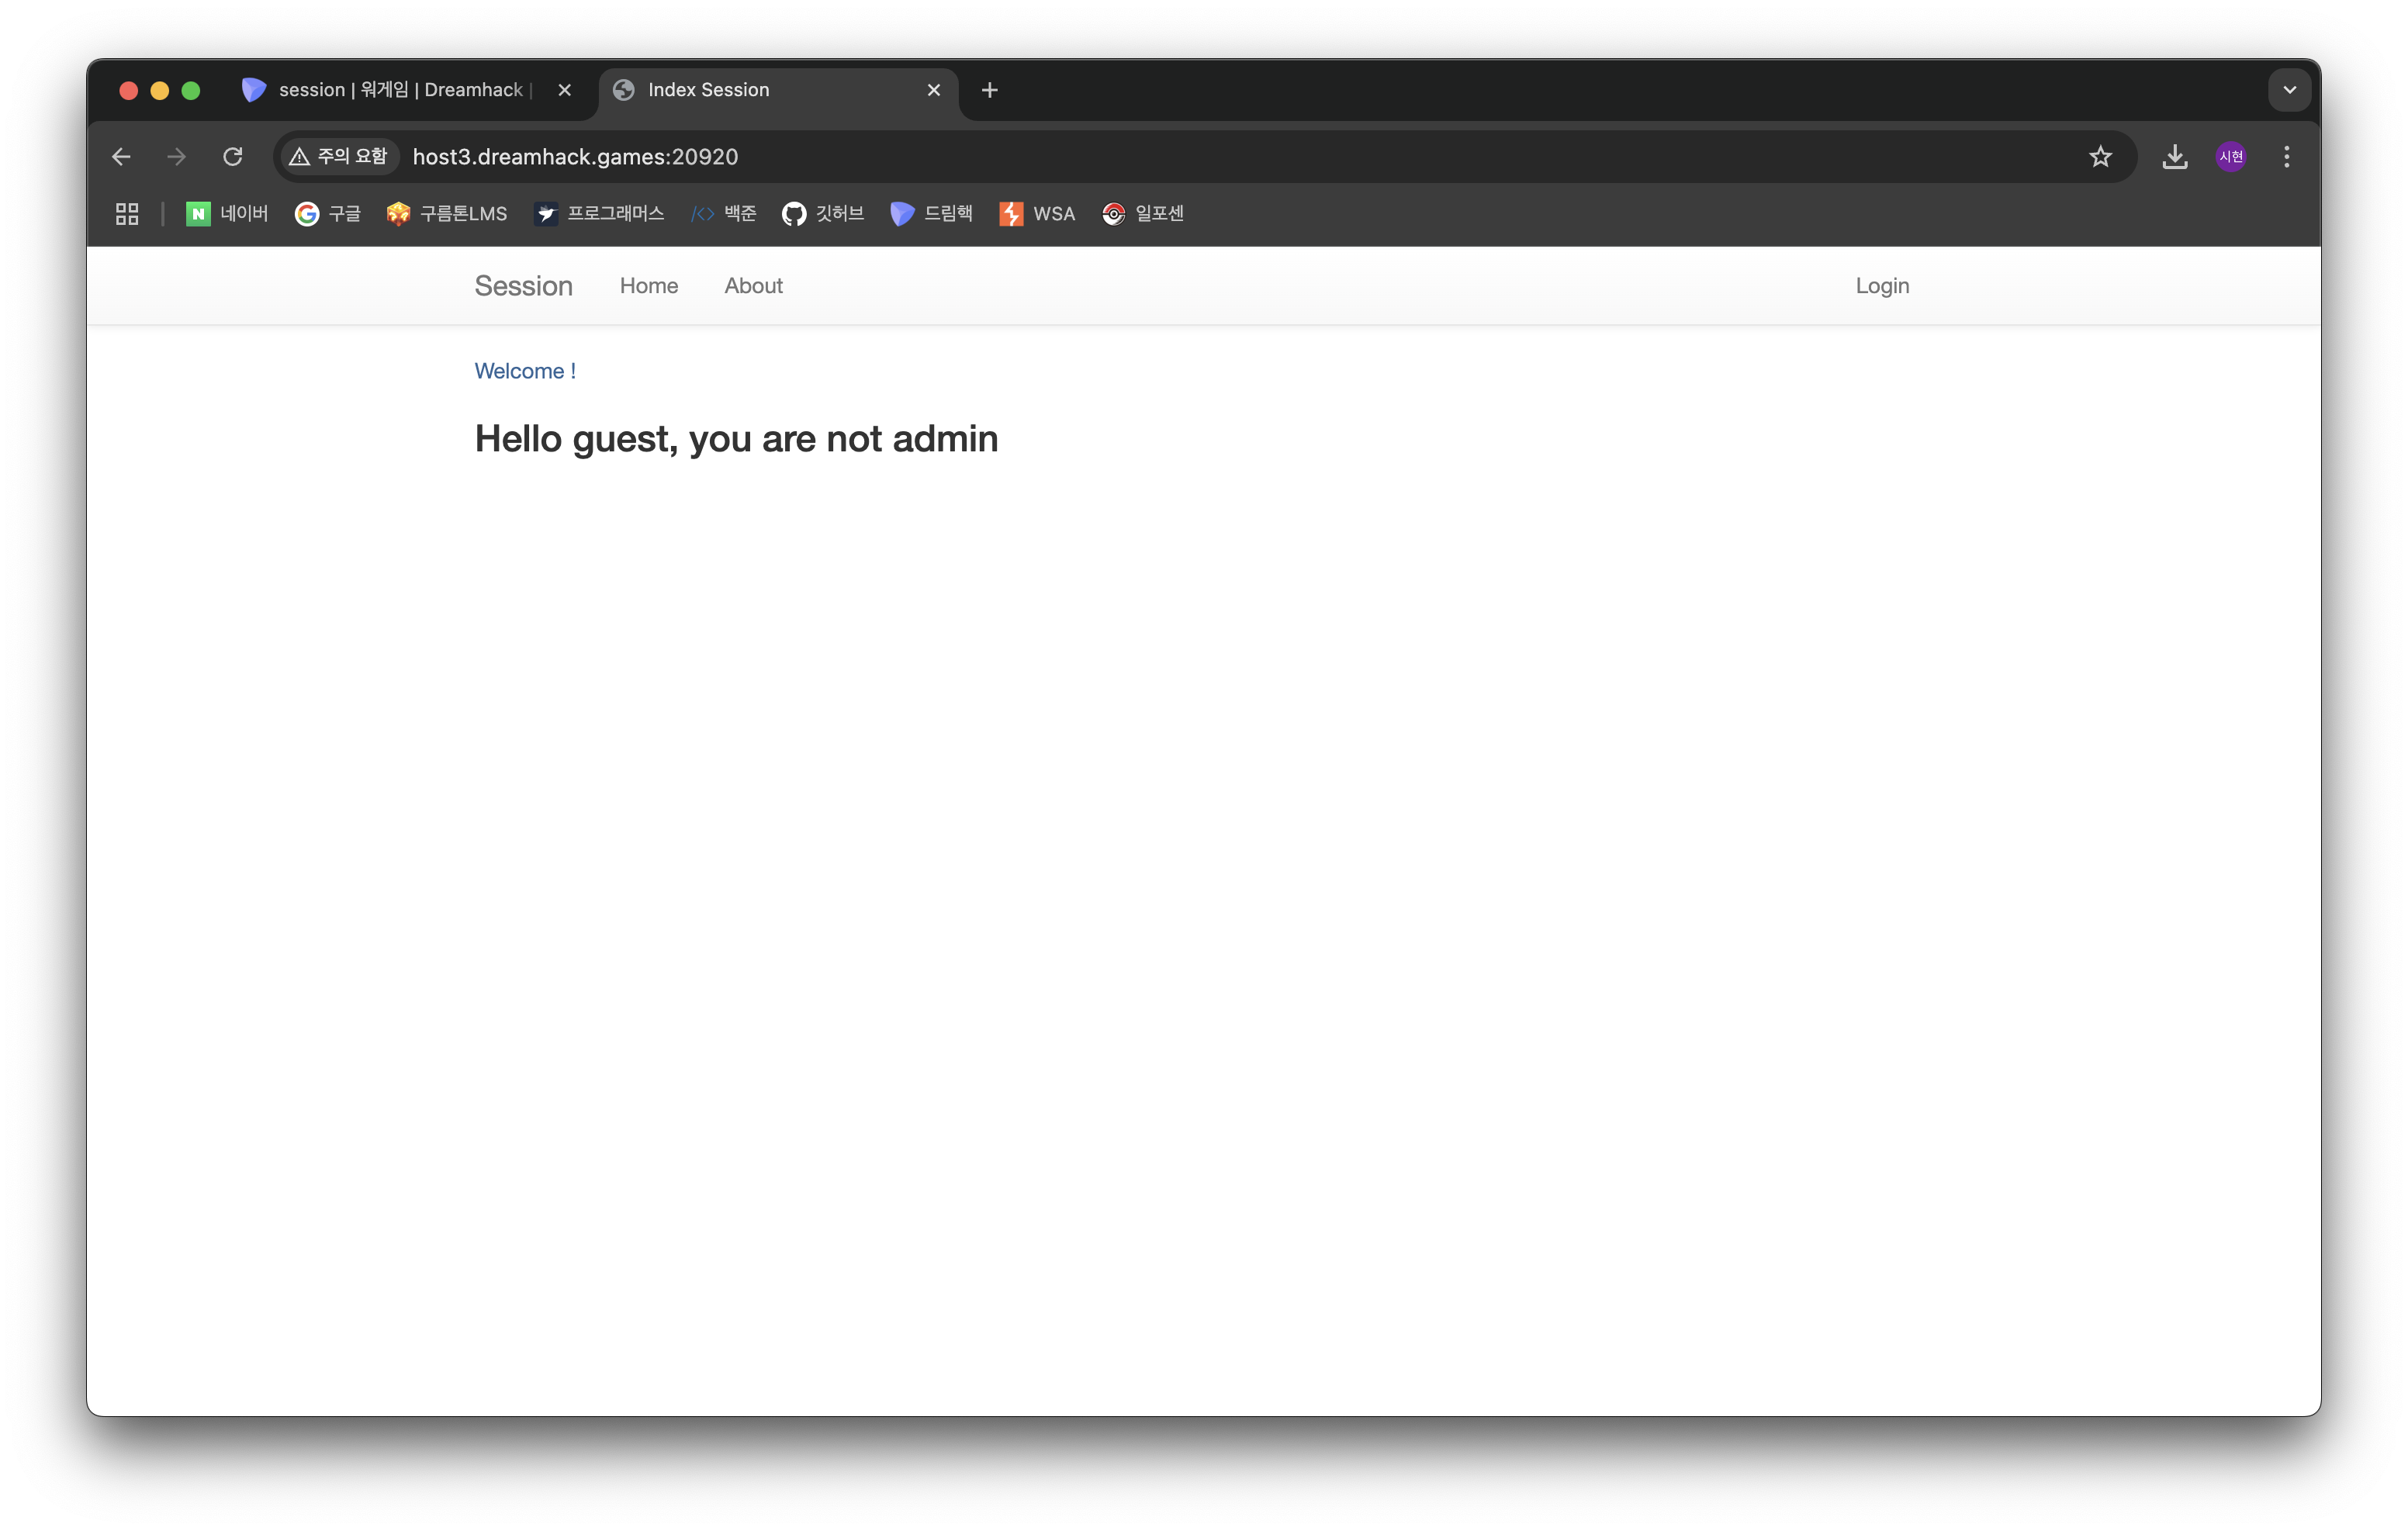The height and width of the screenshot is (1531, 2408).
Task: Reload the current page
Action: click(233, 157)
